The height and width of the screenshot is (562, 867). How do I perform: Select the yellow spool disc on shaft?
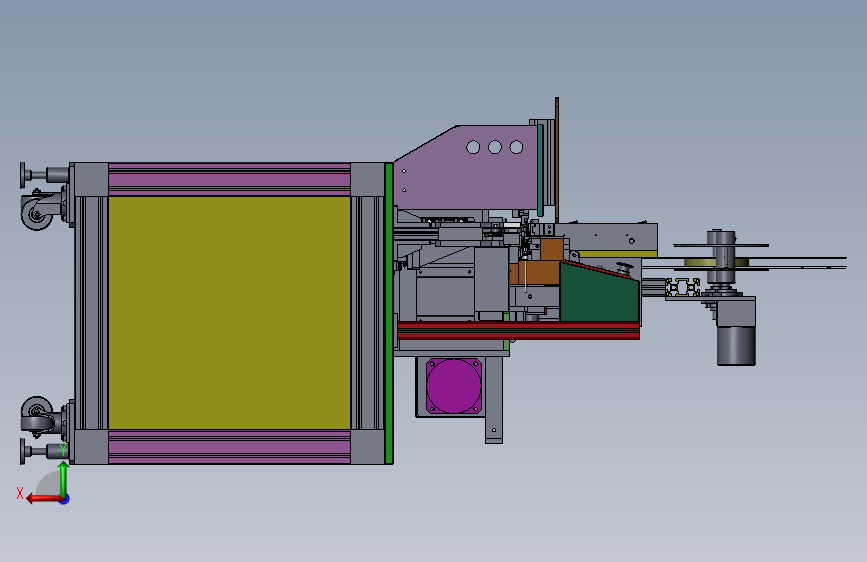[x=717, y=262]
